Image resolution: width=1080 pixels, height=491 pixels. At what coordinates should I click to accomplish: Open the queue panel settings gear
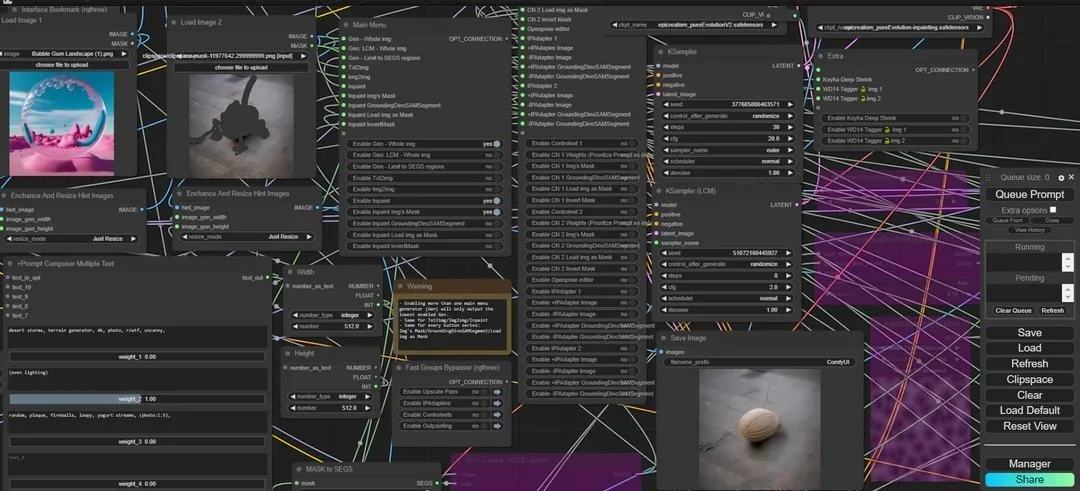1061,178
